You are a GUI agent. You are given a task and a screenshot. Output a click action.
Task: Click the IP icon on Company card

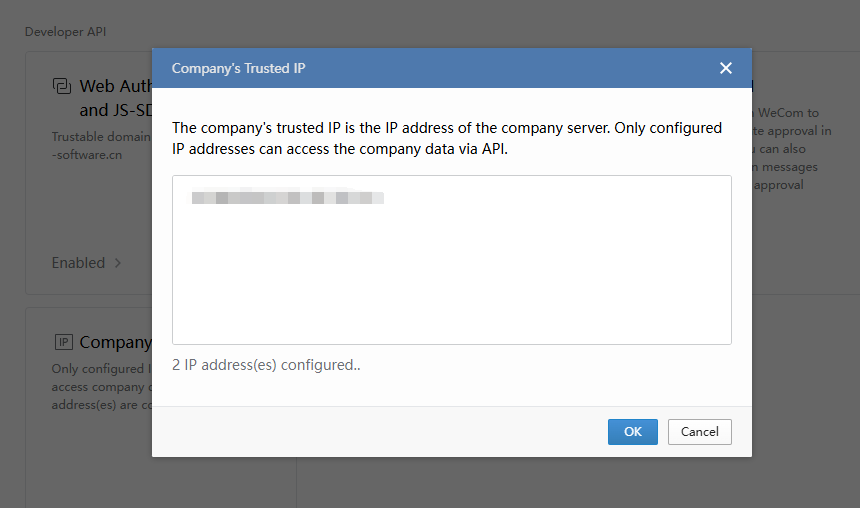pos(62,342)
